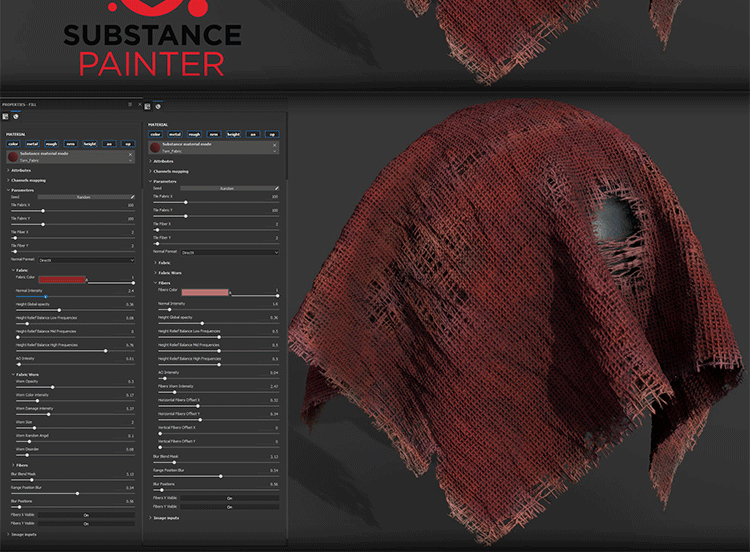Click Tile Fiber X value in left panel
This screenshot has width=750, height=554.
(132, 232)
